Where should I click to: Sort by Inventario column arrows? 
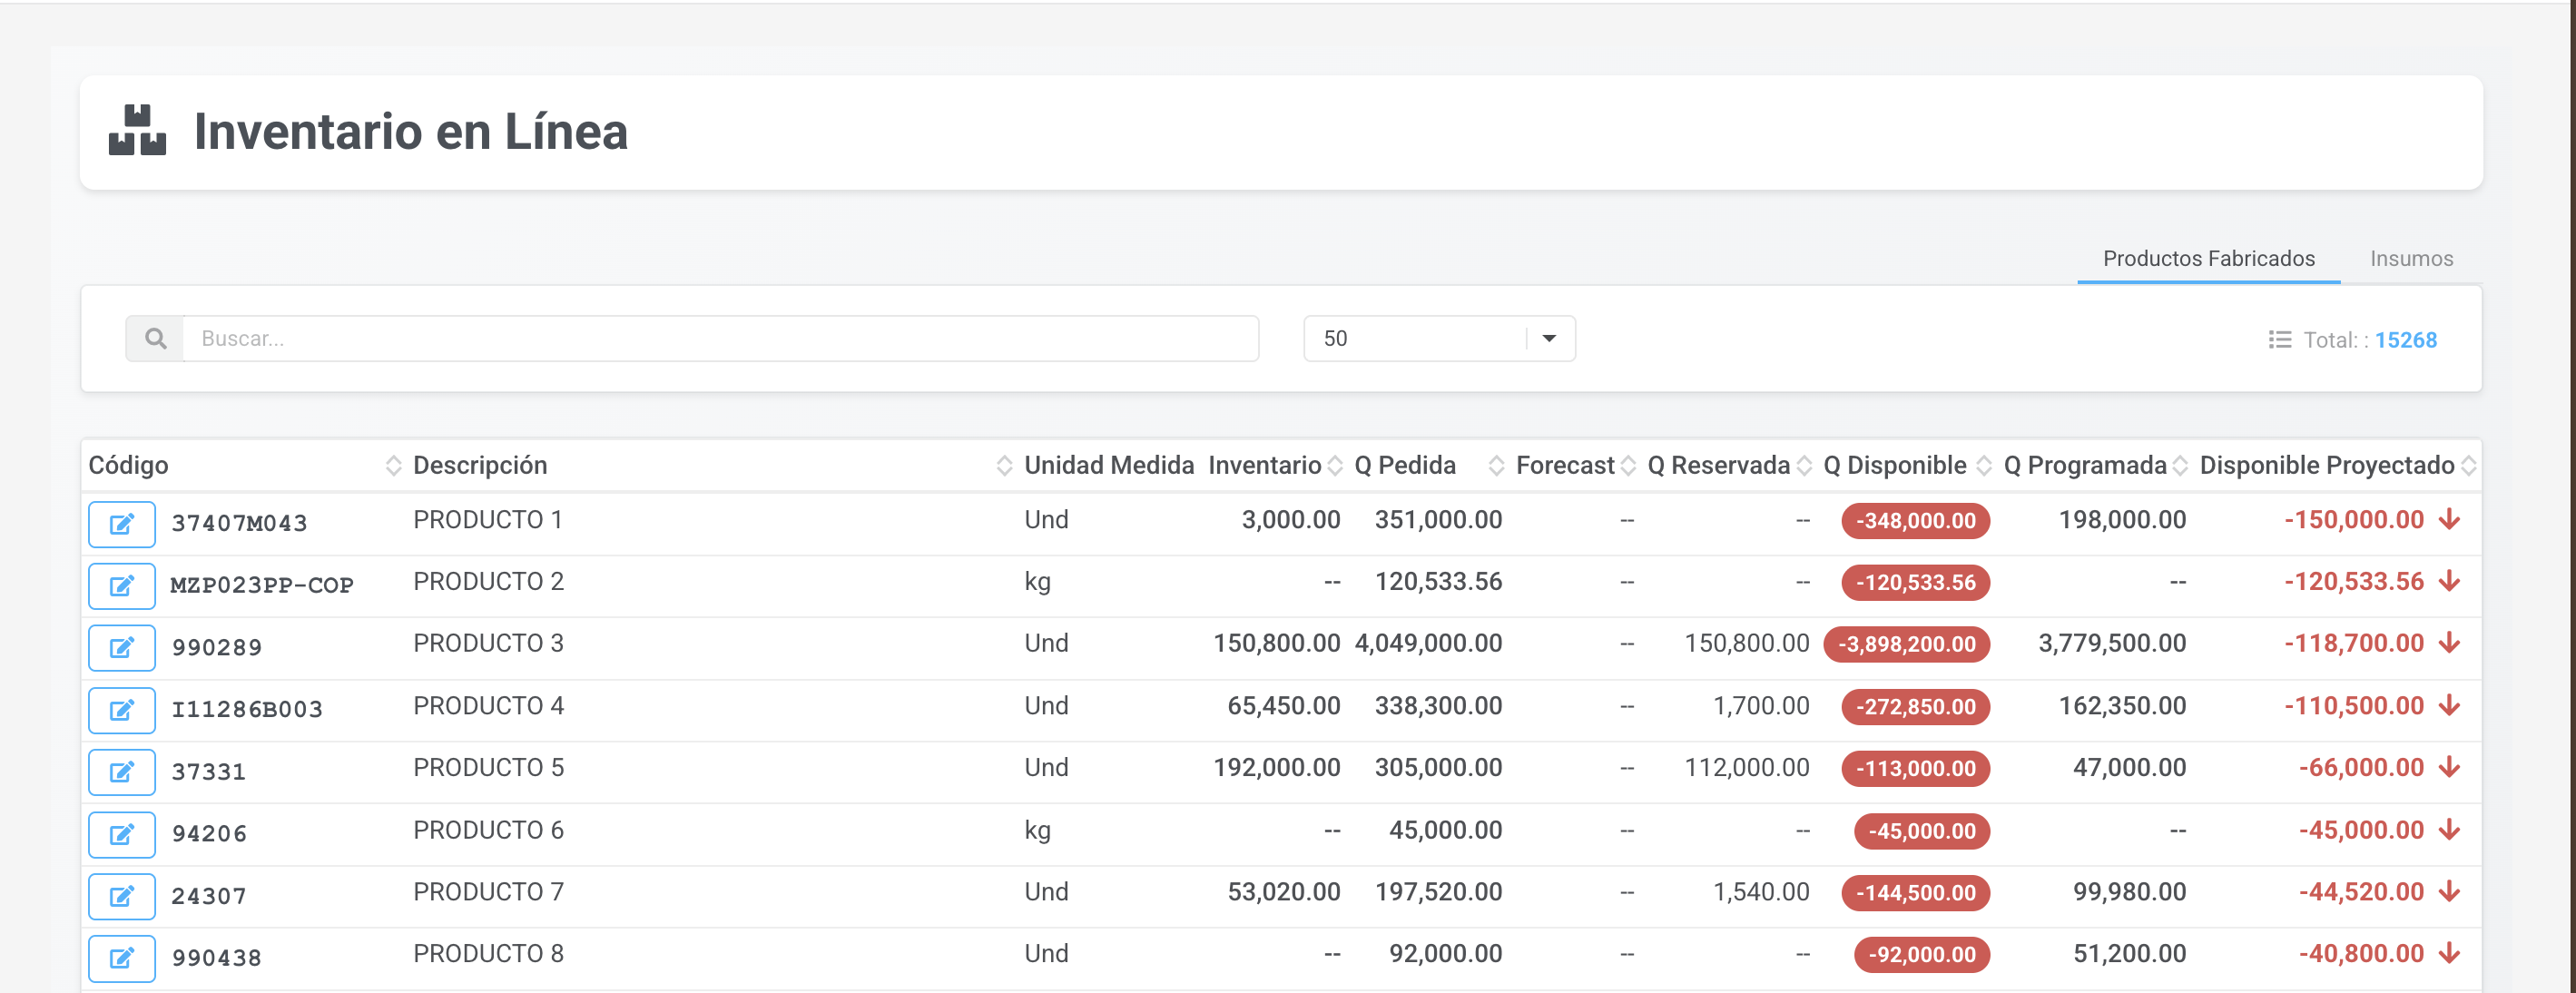coord(1334,466)
